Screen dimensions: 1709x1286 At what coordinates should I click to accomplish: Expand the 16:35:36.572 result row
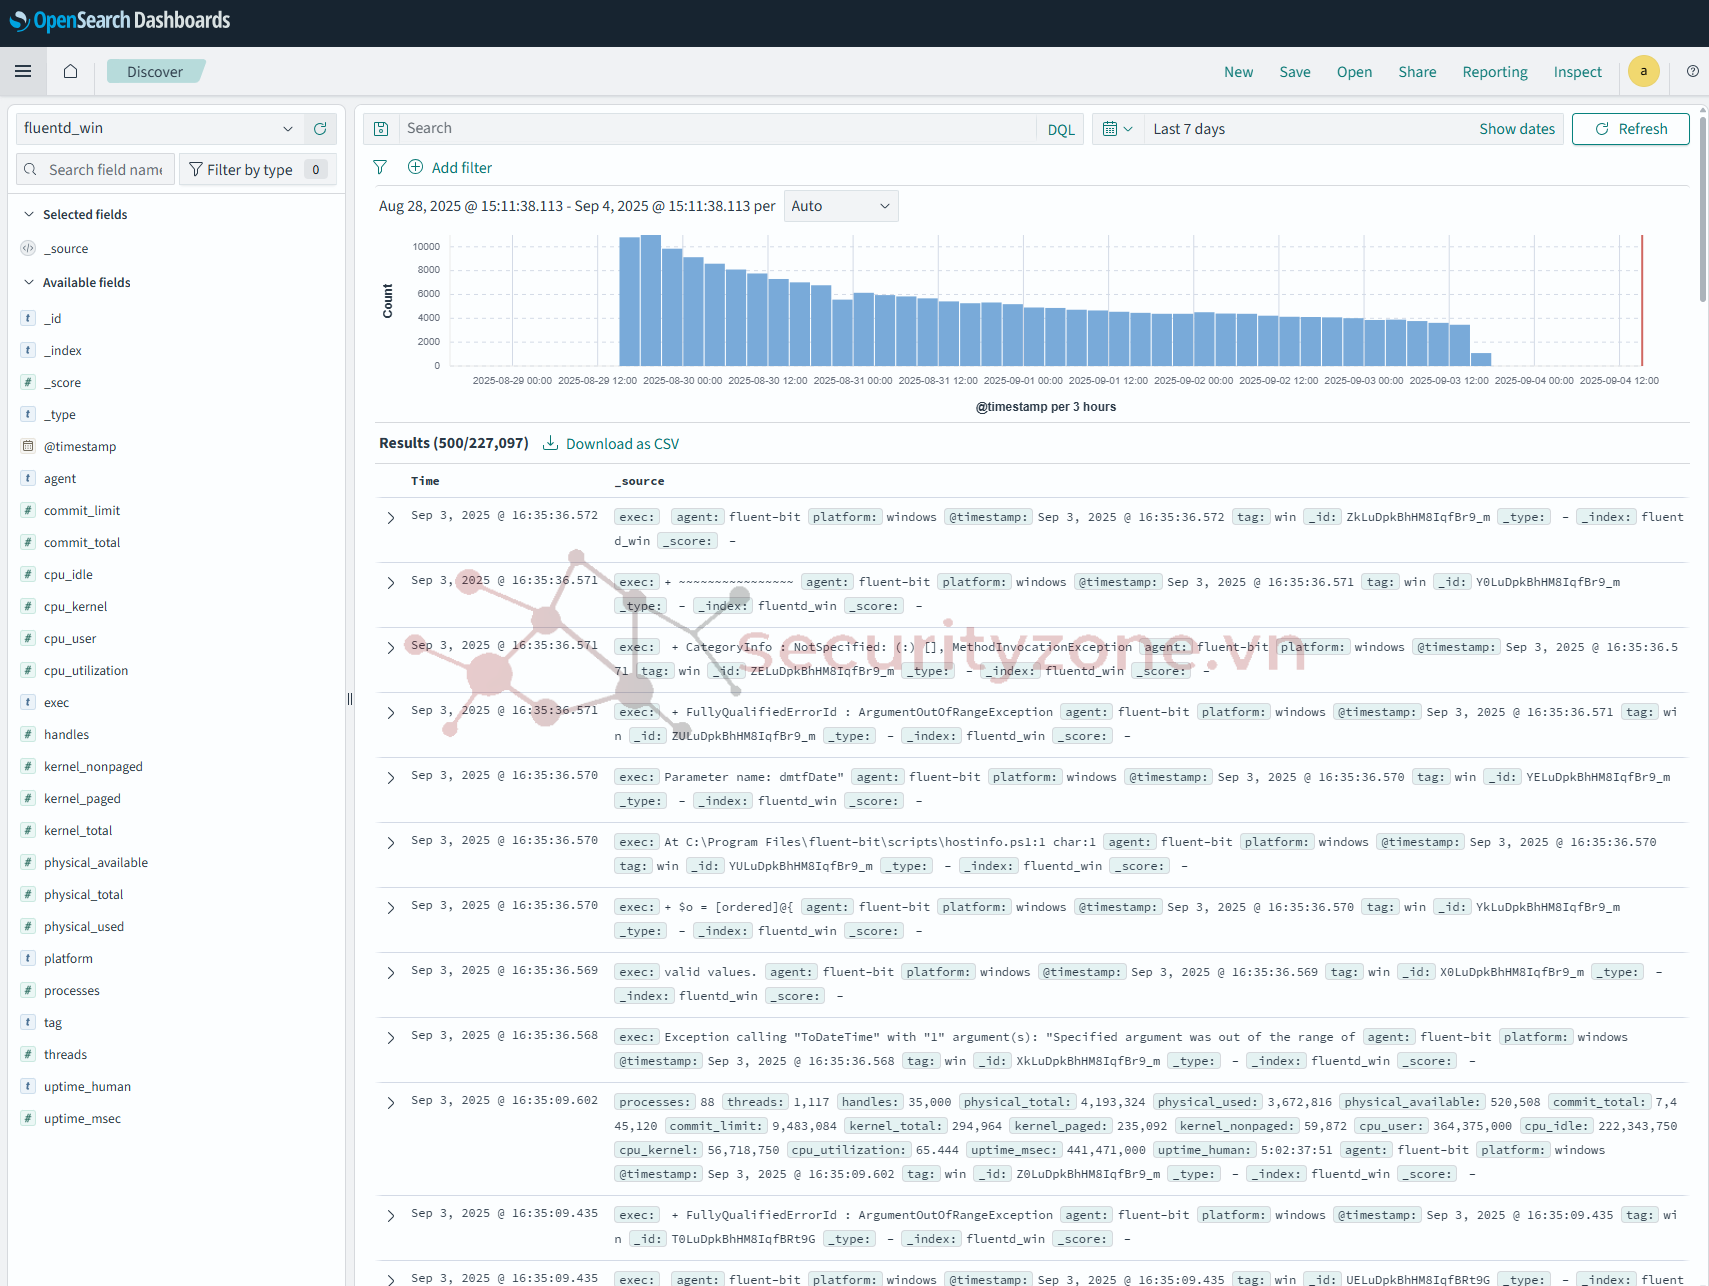[x=391, y=517]
